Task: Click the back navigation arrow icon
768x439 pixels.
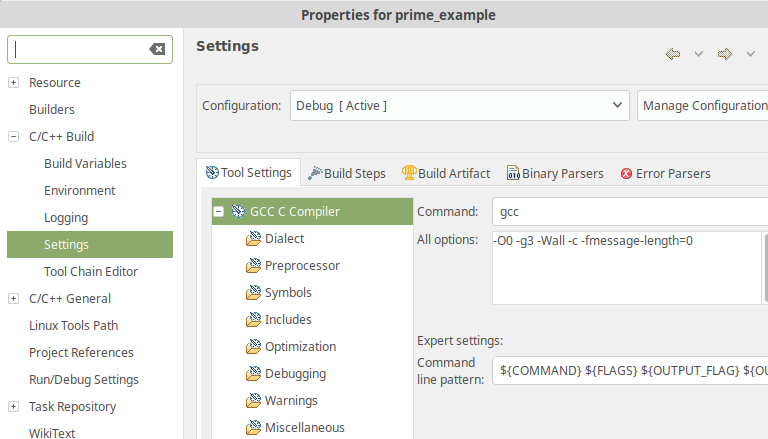Action: [x=673, y=53]
